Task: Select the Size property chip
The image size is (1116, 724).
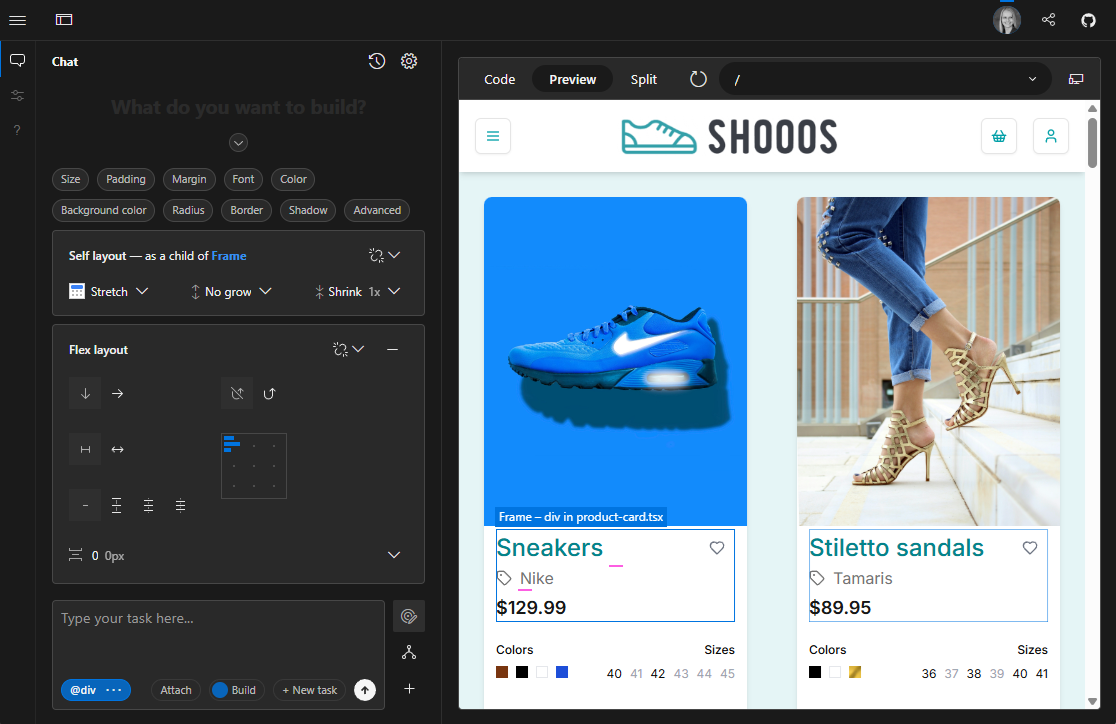Action: point(70,179)
